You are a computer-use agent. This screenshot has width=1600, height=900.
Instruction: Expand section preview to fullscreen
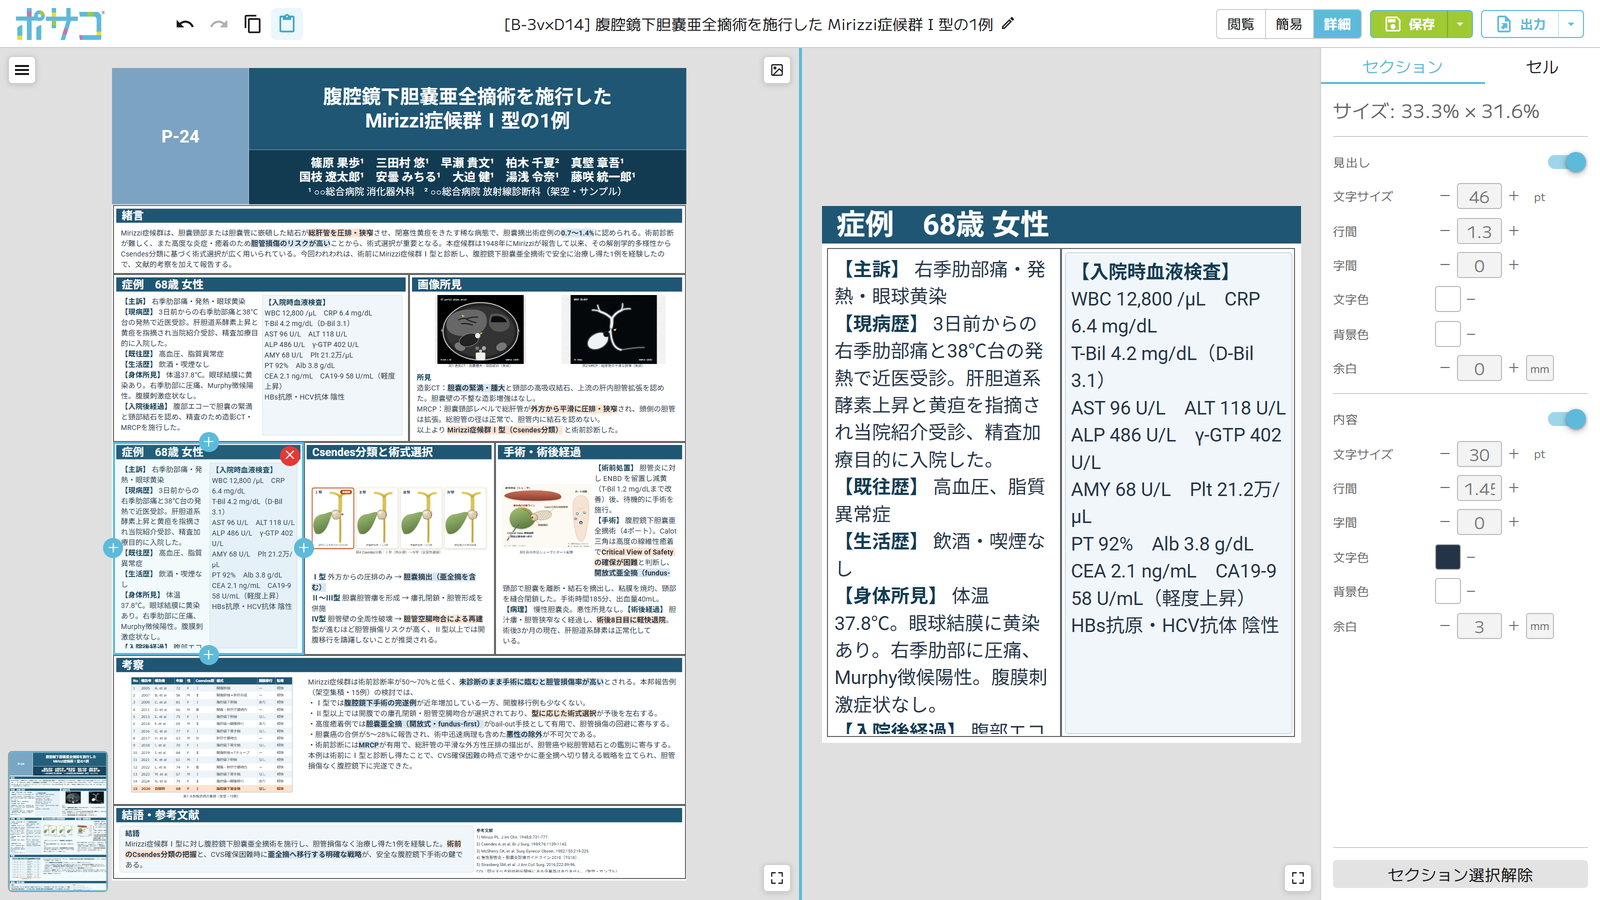1298,878
